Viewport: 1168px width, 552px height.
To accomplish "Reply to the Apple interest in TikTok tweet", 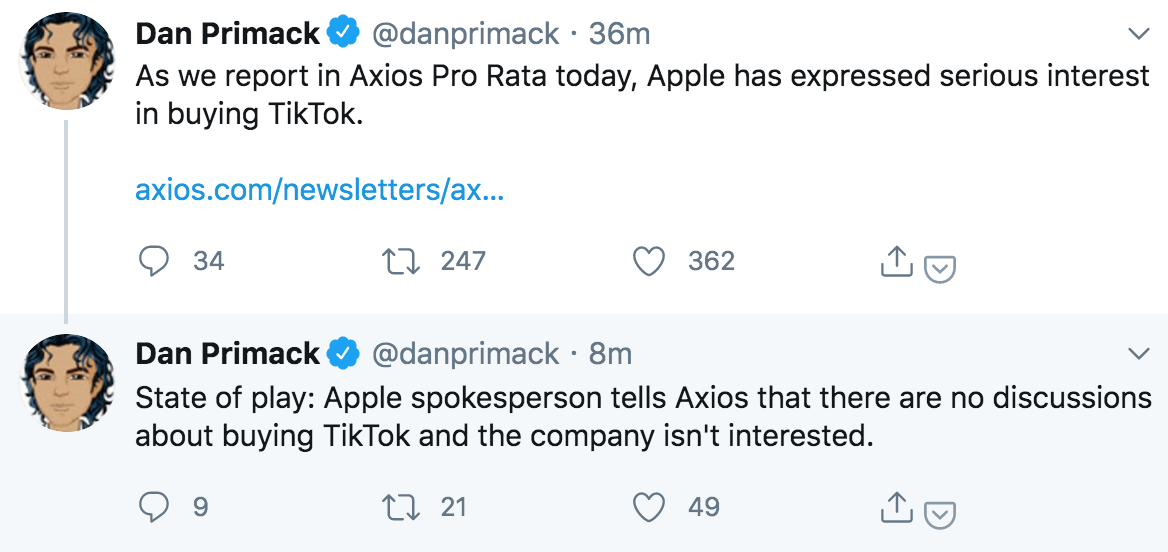I will point(153,261).
